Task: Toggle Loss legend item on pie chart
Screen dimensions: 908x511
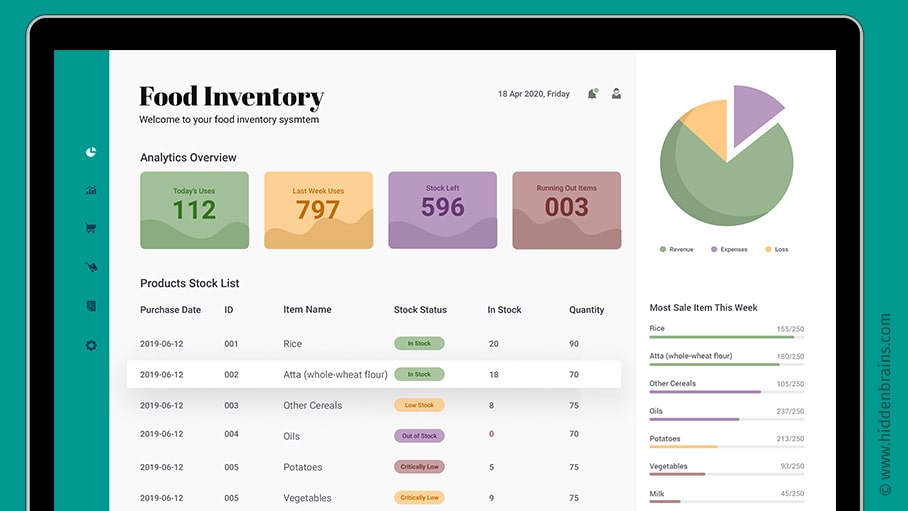Action: (x=776, y=249)
